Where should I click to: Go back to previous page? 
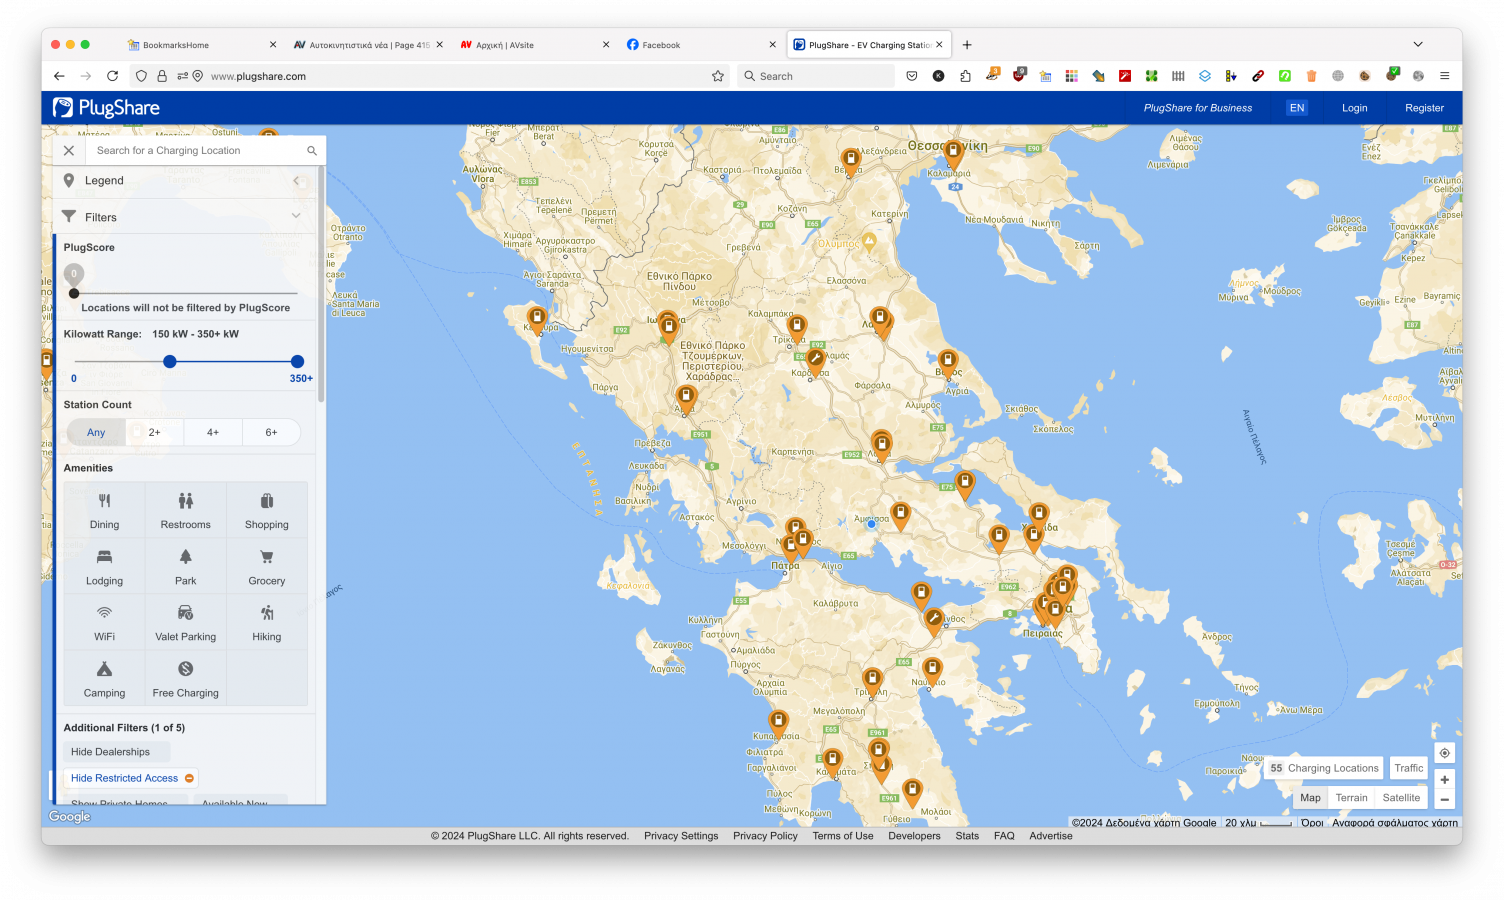[x=59, y=76]
